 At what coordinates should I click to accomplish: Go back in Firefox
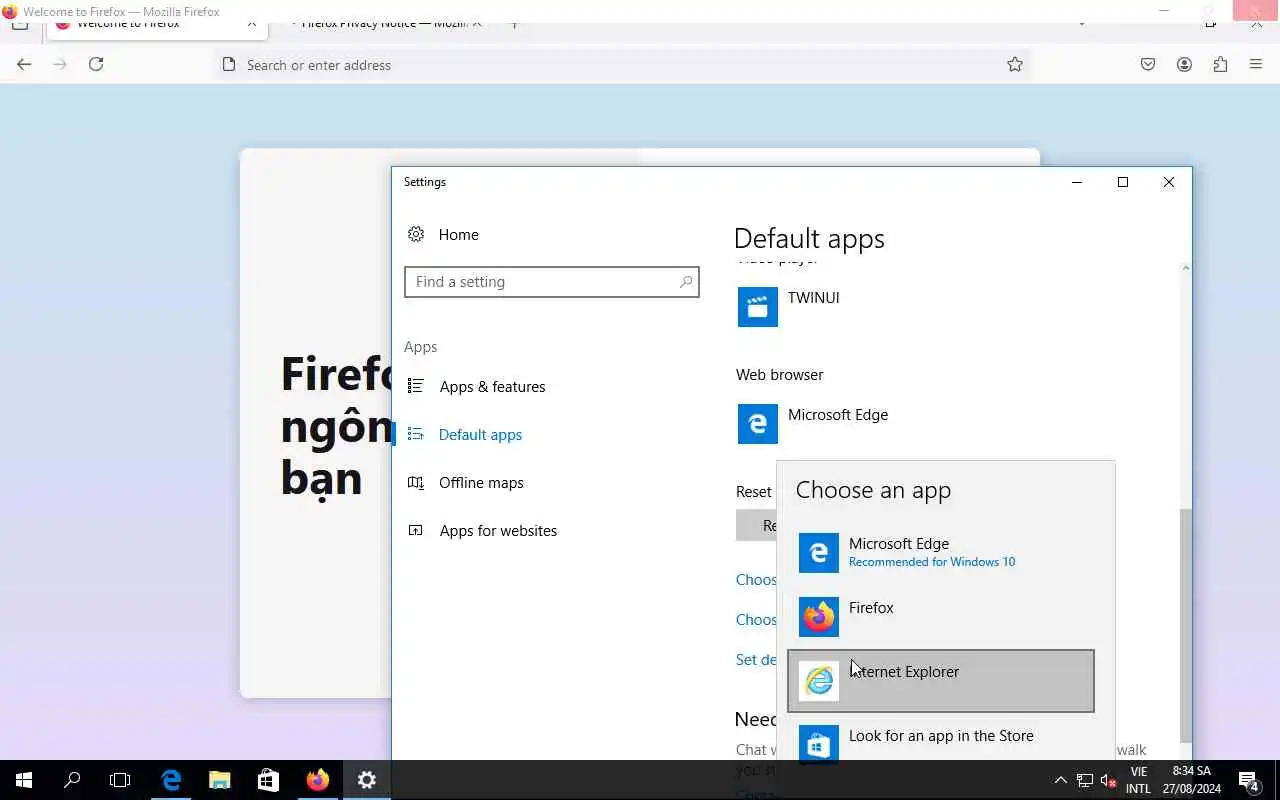click(24, 64)
